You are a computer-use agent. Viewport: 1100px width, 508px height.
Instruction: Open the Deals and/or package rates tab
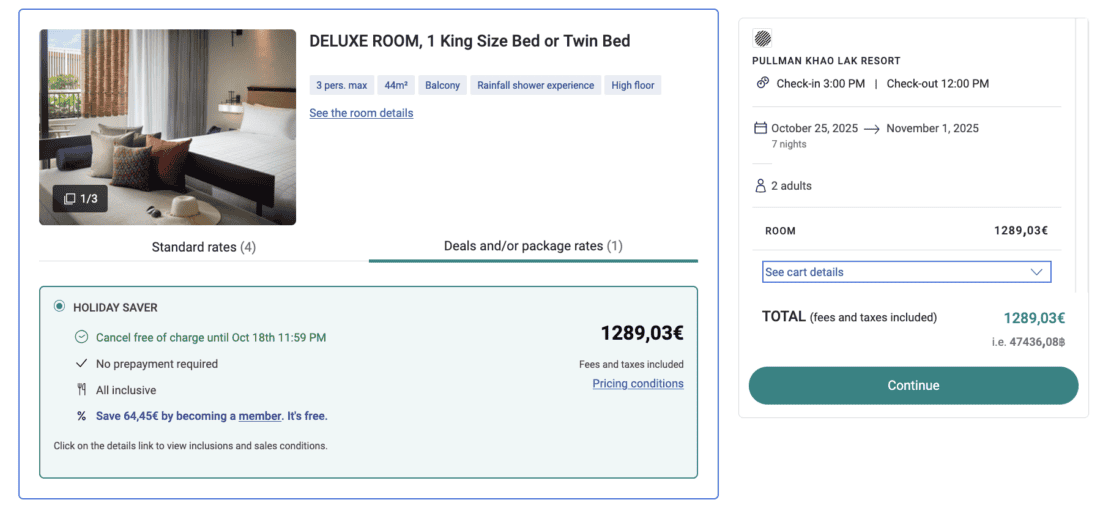(533, 246)
